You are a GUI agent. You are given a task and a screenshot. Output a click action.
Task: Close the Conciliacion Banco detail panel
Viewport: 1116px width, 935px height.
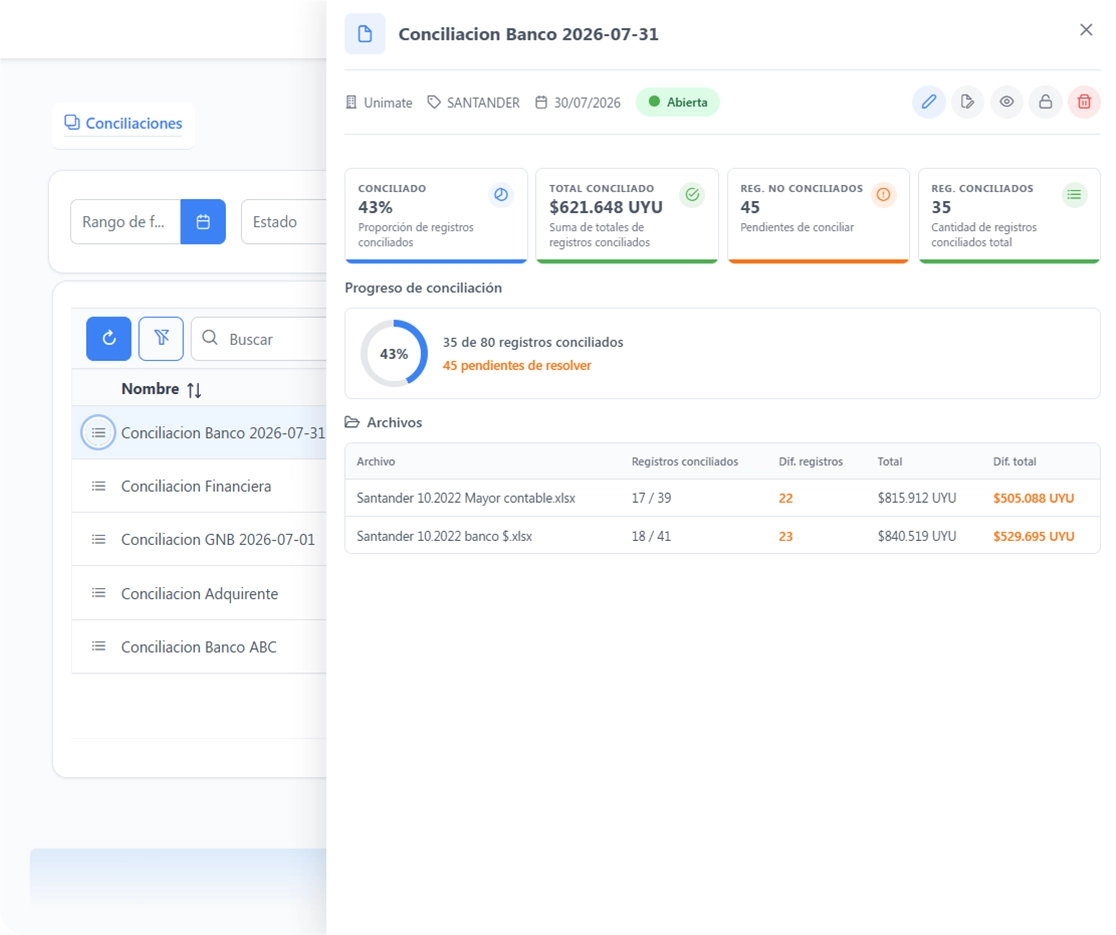point(1086,30)
